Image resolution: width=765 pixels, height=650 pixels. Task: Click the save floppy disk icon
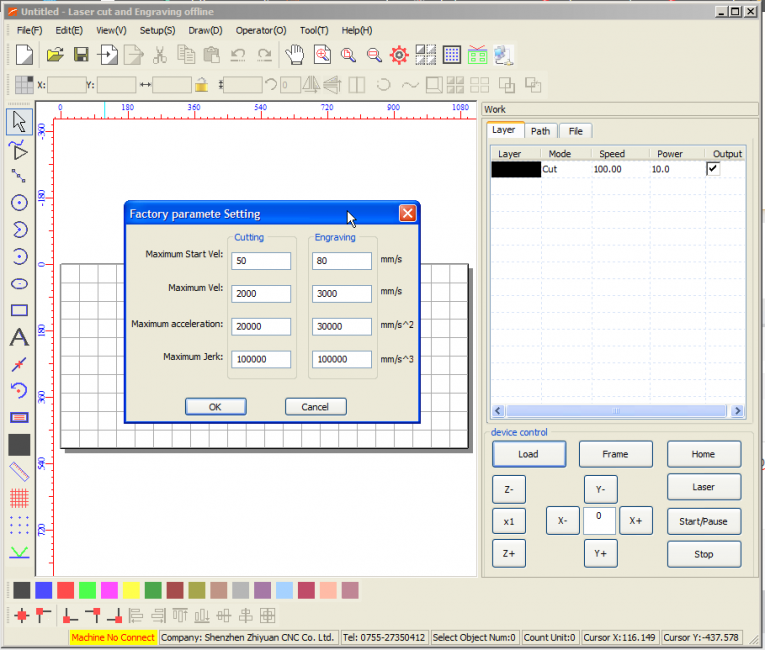click(x=81, y=54)
